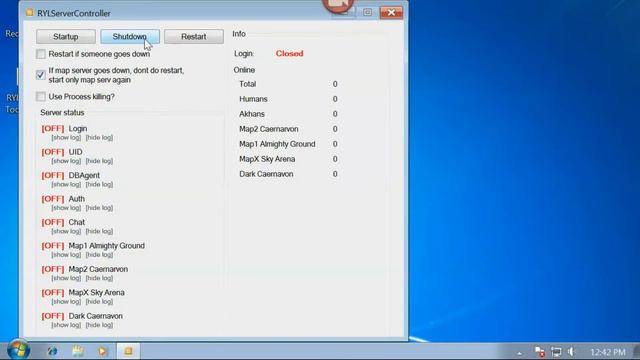Hide log for UID server
Screen dimensions: 640x360
pos(99,161)
